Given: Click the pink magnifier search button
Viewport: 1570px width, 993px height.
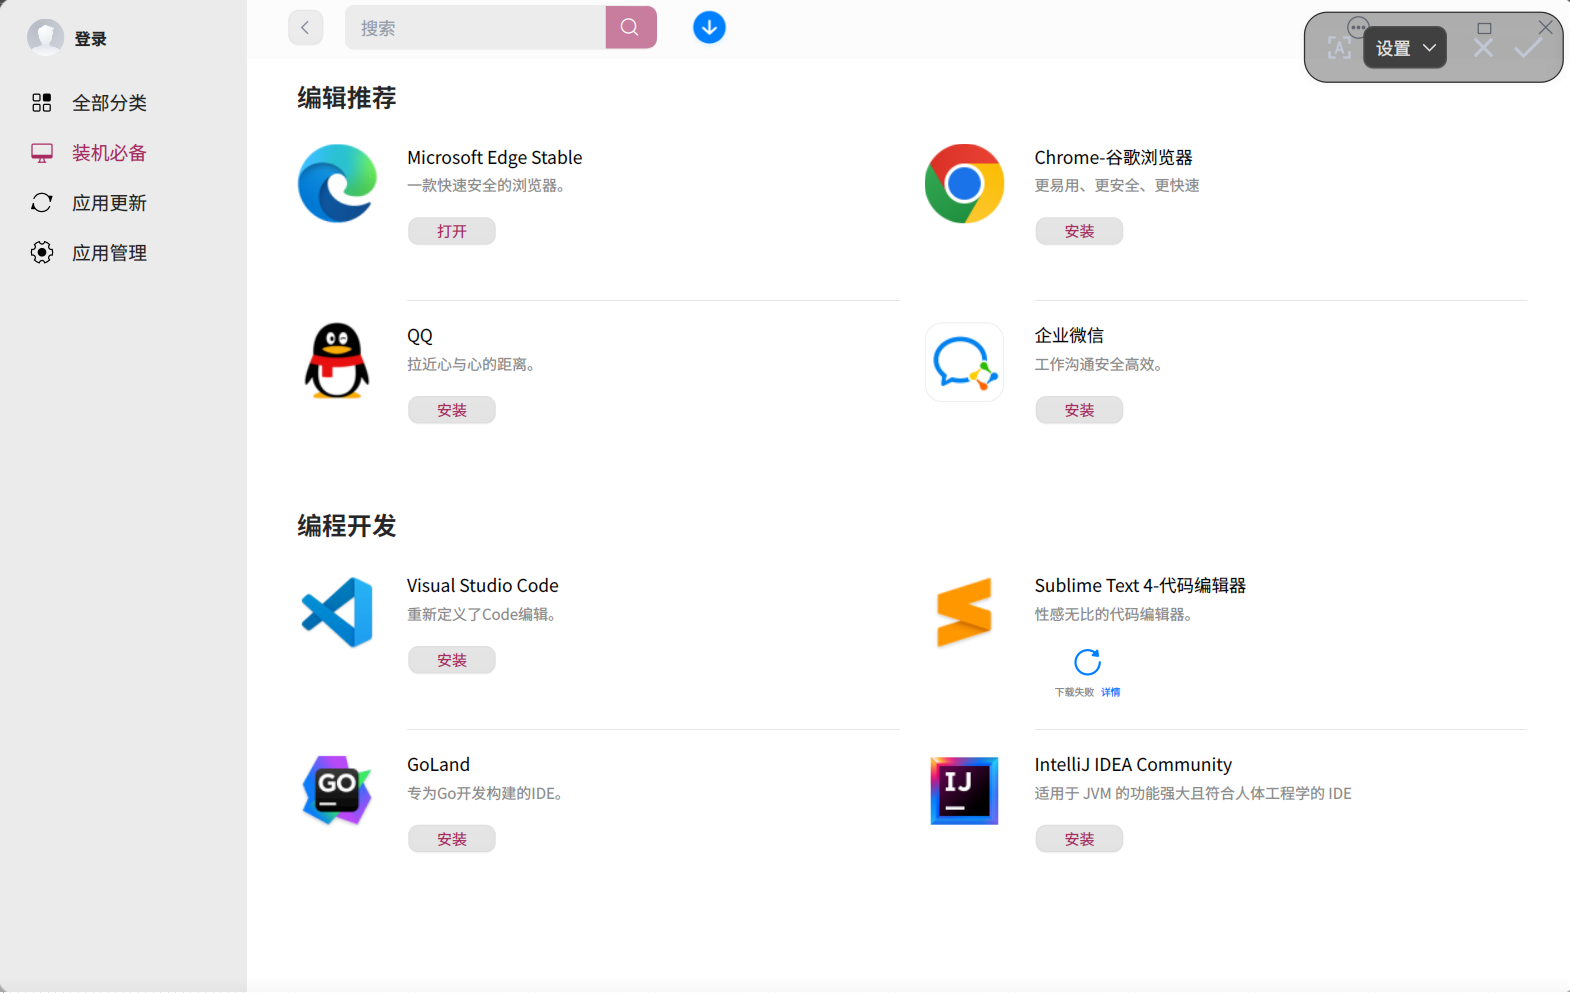Looking at the screenshot, I should [x=631, y=28].
